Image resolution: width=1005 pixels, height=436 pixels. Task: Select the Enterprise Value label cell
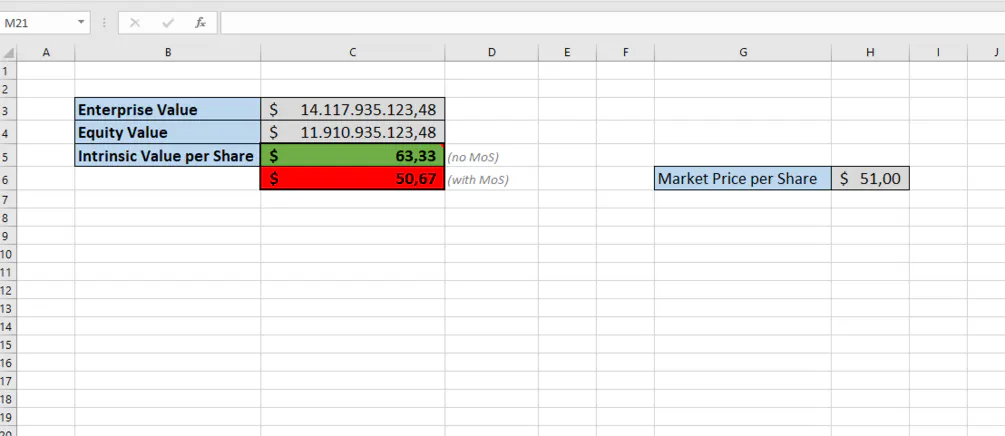(x=168, y=110)
